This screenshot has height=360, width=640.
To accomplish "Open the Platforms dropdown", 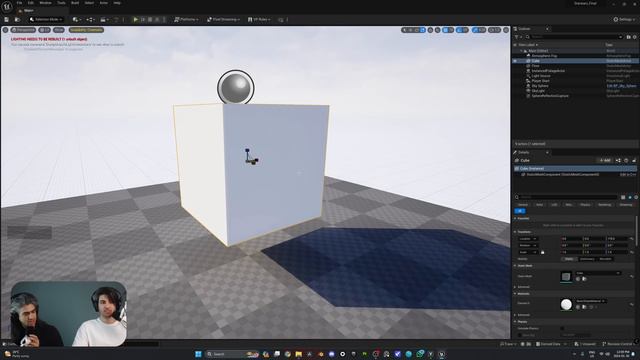I will (x=186, y=19).
